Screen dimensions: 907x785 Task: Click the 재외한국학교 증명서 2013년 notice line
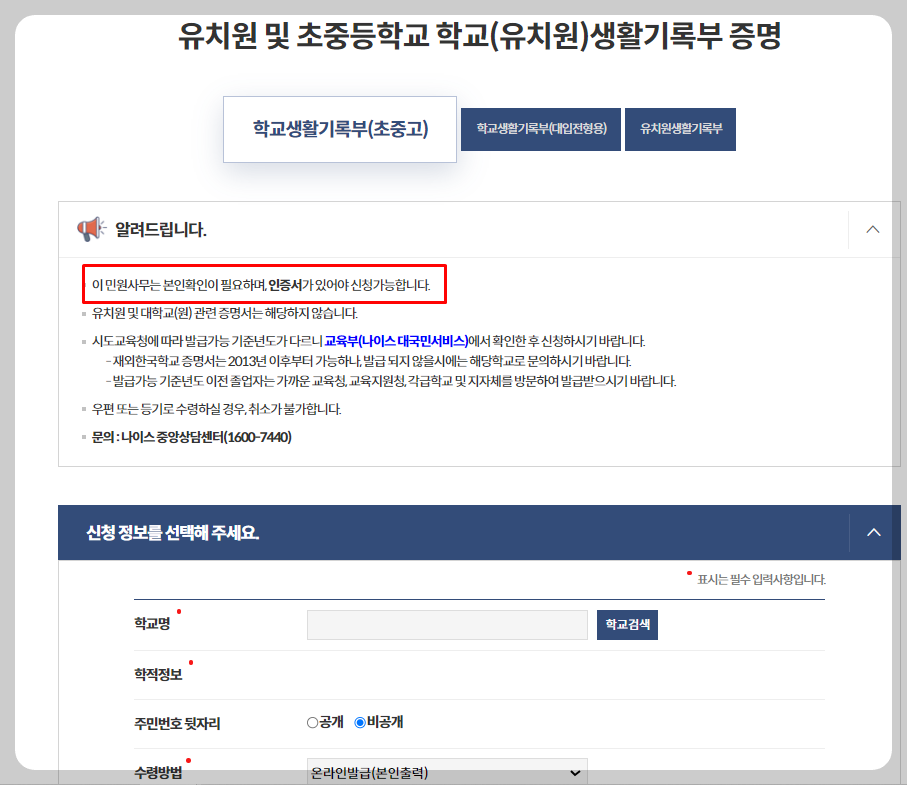coord(371,361)
